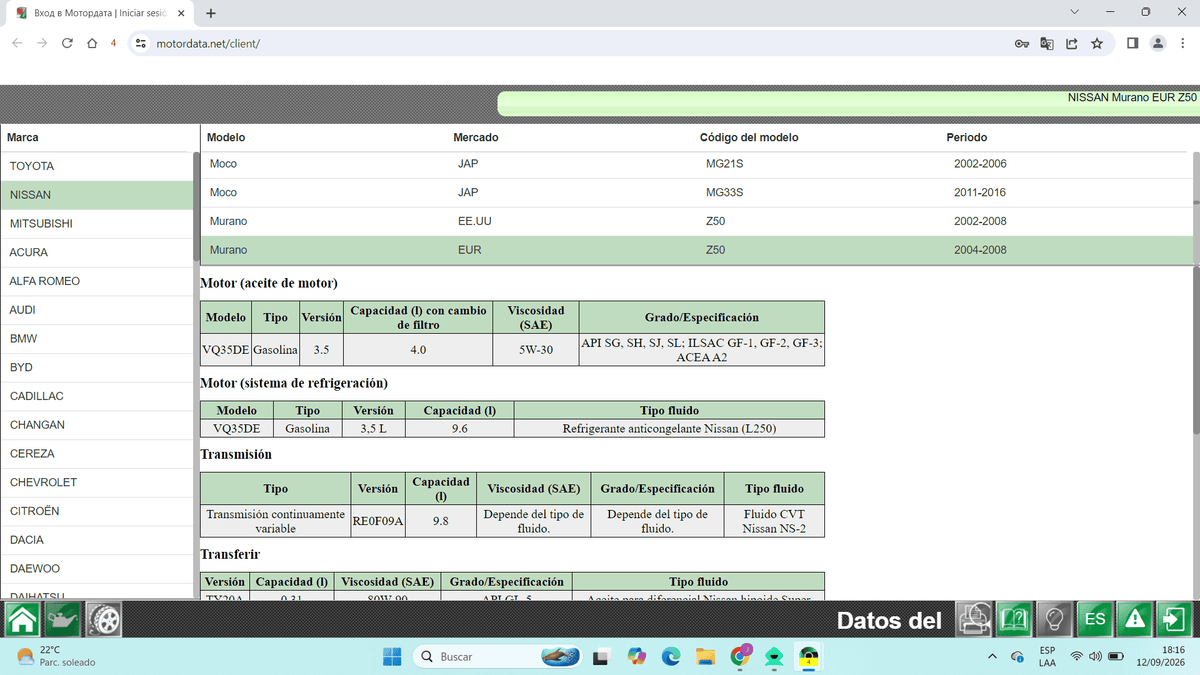Share this page via the share icon
Image resolution: width=1200 pixels, height=675 pixels.
pyautogui.click(x=1072, y=43)
